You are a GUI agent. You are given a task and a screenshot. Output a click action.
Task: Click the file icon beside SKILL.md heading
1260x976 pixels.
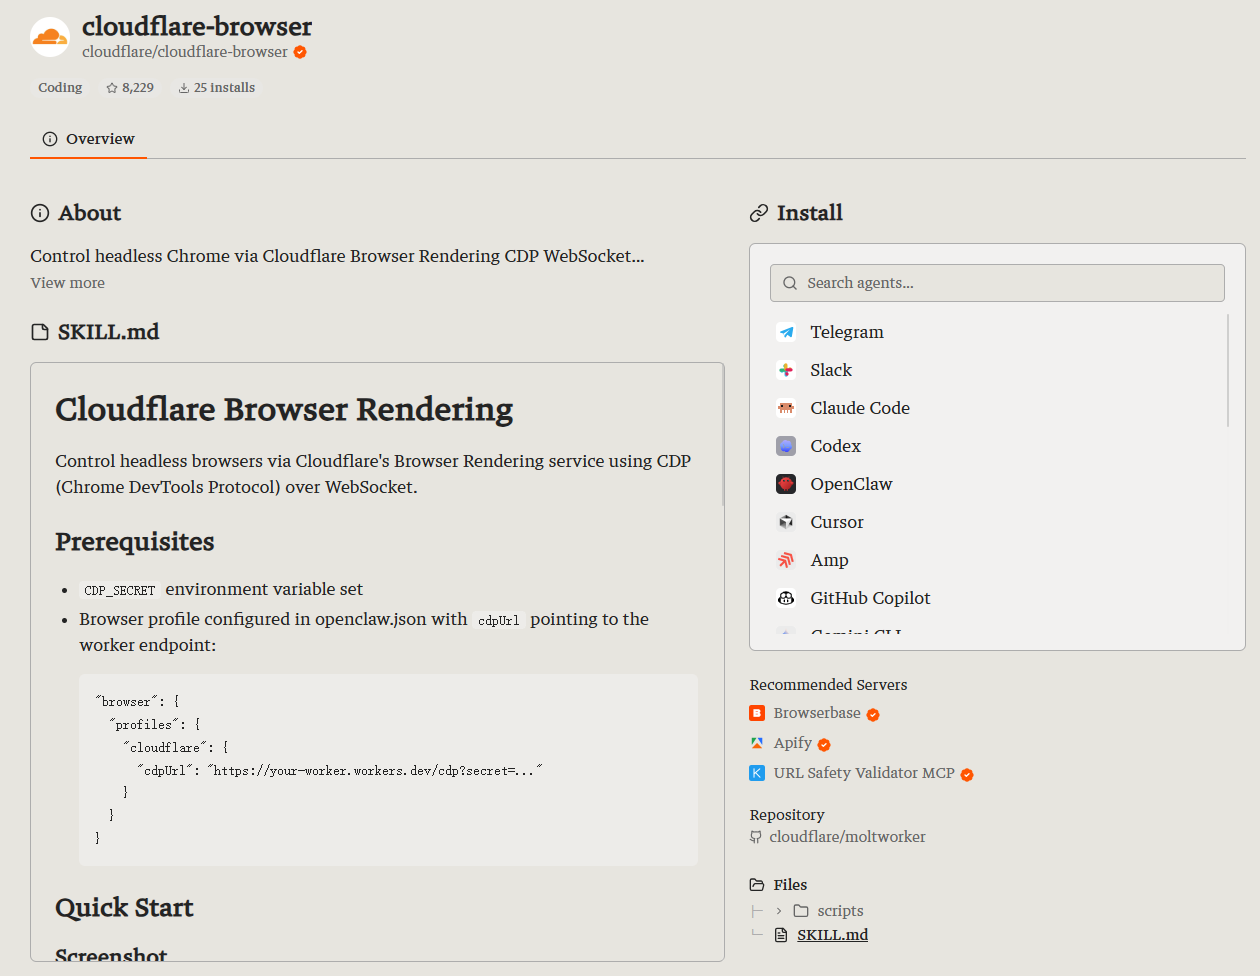(40, 332)
